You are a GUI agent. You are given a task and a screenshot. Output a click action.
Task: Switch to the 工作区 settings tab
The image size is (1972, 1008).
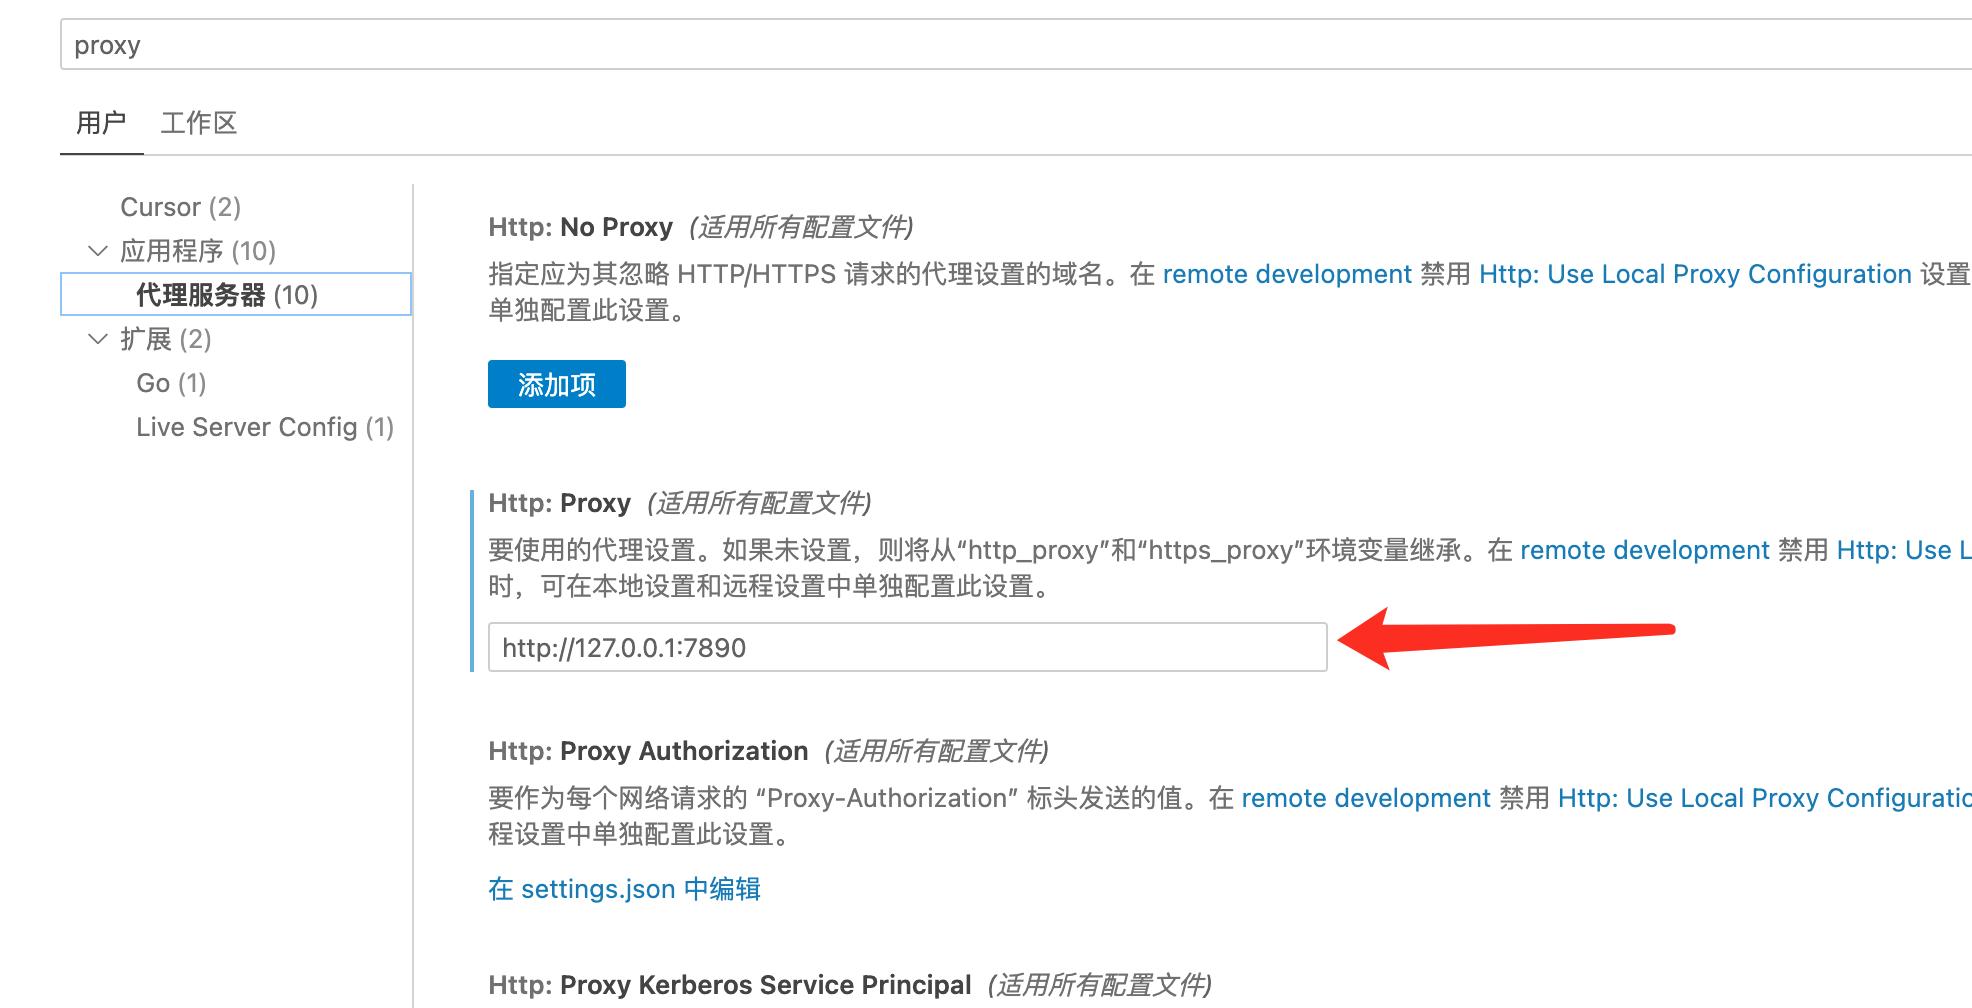pyautogui.click(x=199, y=123)
